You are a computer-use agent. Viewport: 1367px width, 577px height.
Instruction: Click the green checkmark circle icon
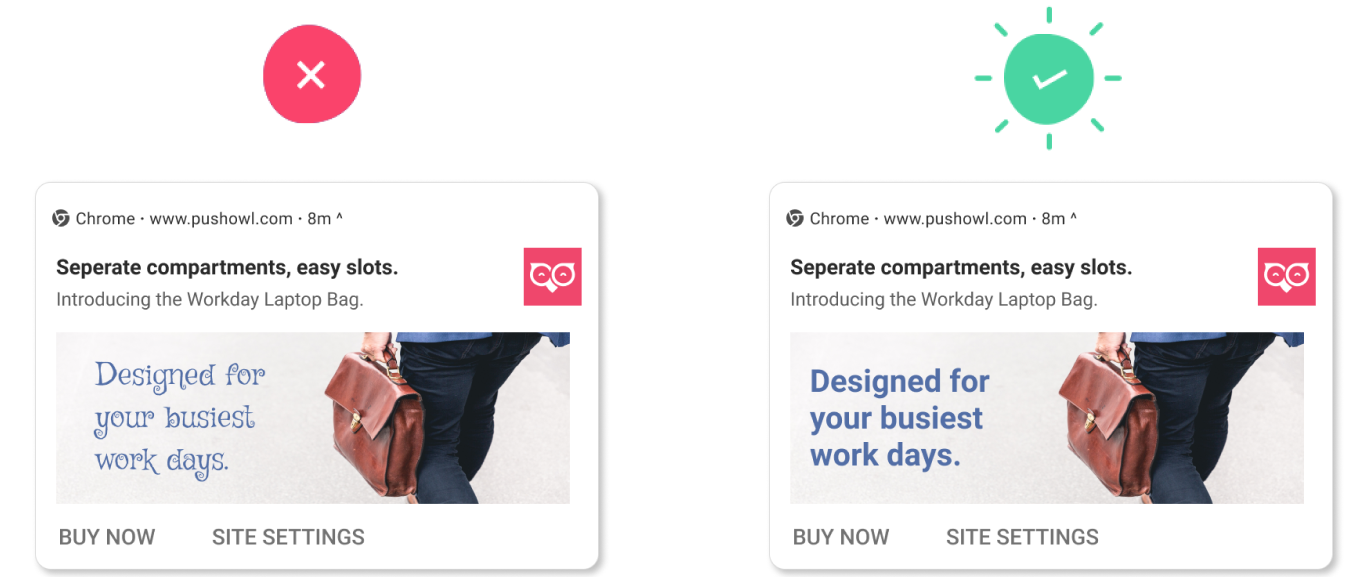1048,76
